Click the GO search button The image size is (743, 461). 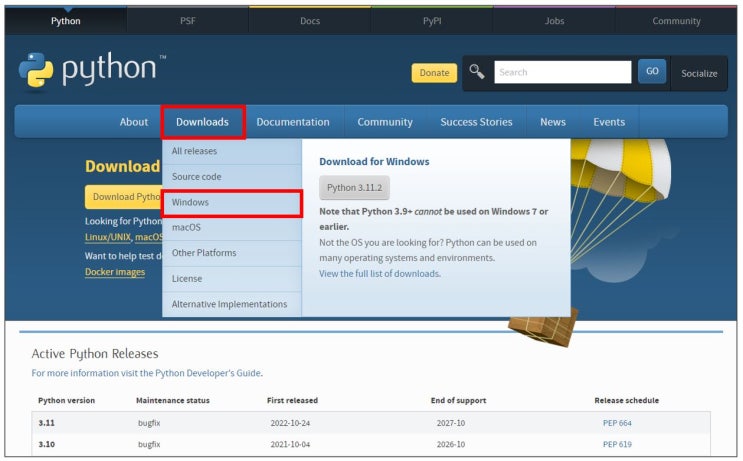pos(652,72)
